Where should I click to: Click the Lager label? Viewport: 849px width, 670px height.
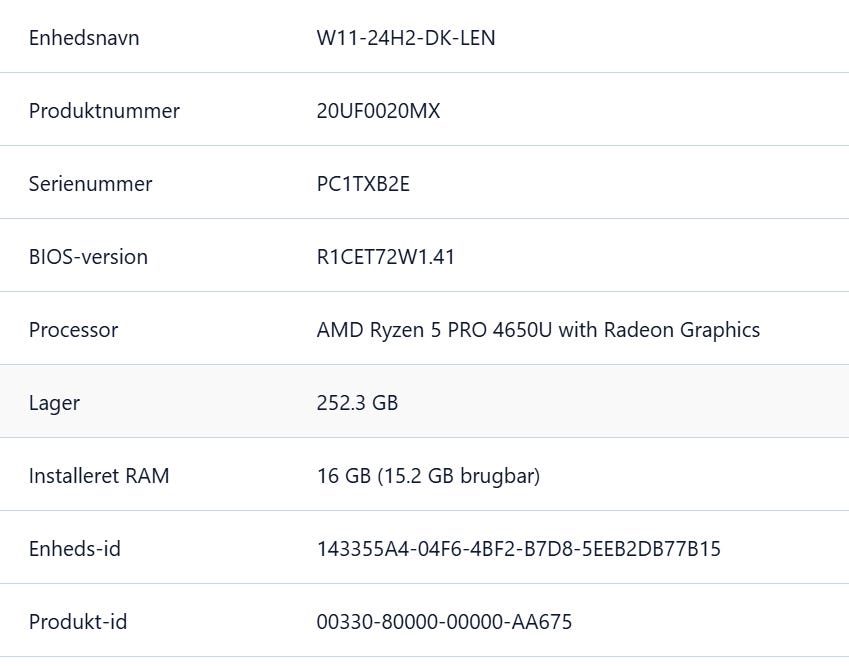click(54, 403)
